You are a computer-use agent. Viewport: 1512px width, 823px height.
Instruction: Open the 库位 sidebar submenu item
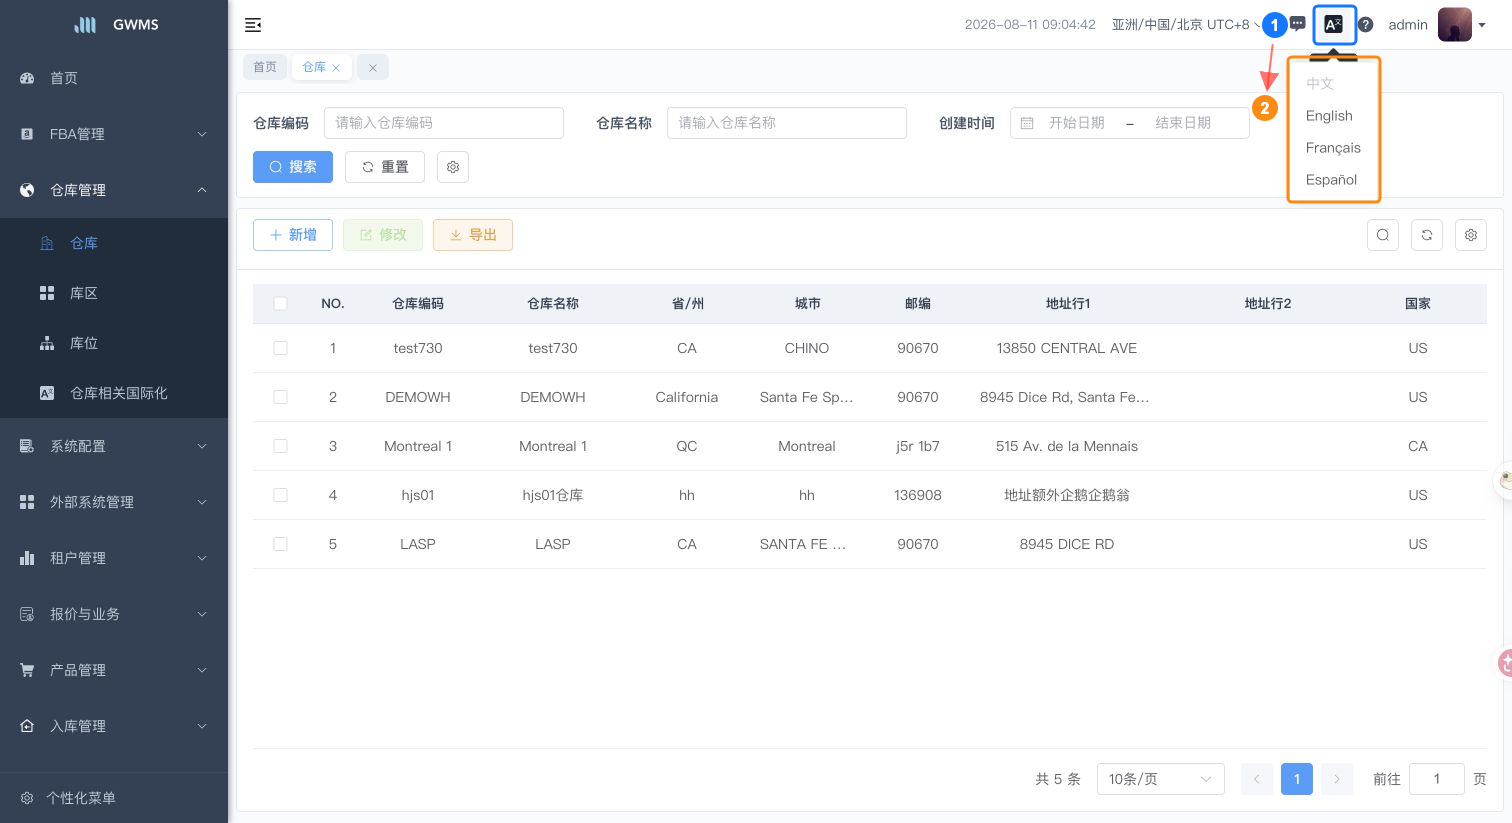pyautogui.click(x=114, y=343)
